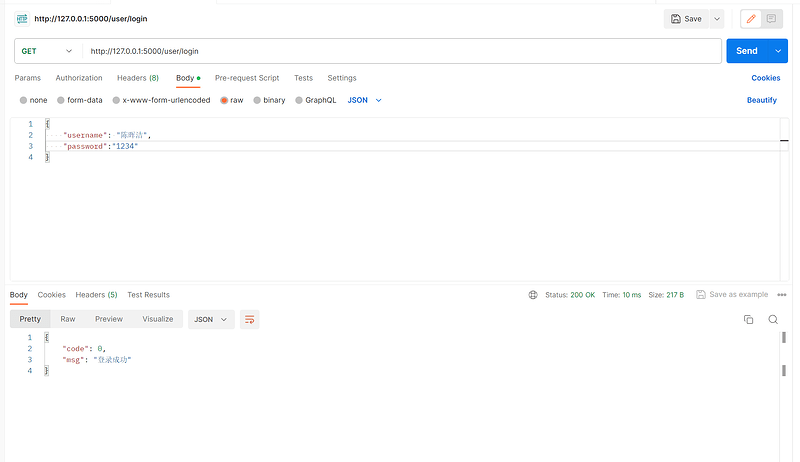
Task: Click the response body scrollbar
Action: (784, 353)
